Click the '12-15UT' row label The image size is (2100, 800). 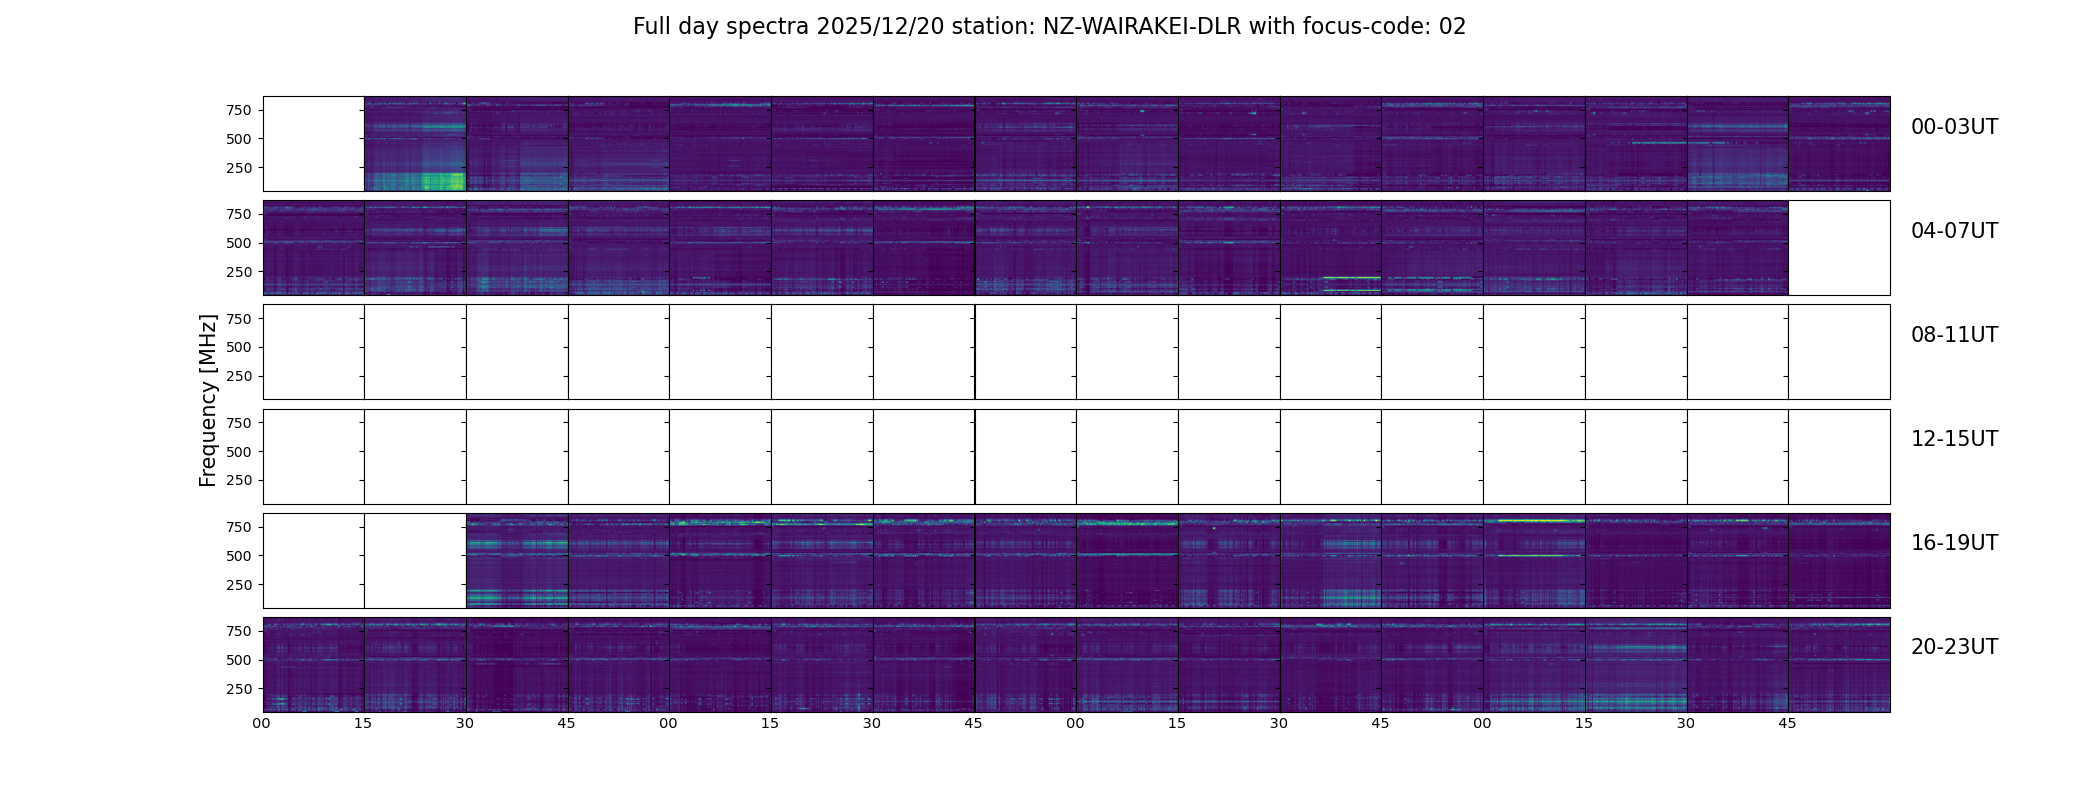(1954, 439)
